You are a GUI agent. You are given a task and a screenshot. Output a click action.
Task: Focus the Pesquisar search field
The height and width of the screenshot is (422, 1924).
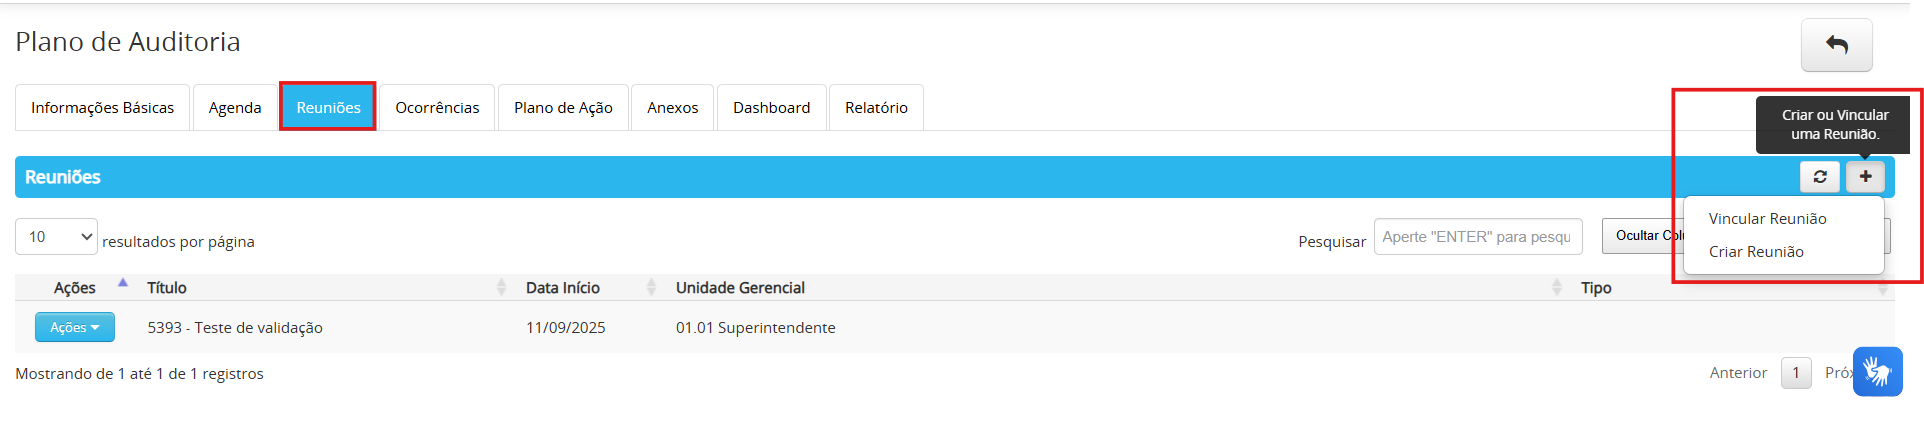(1477, 237)
